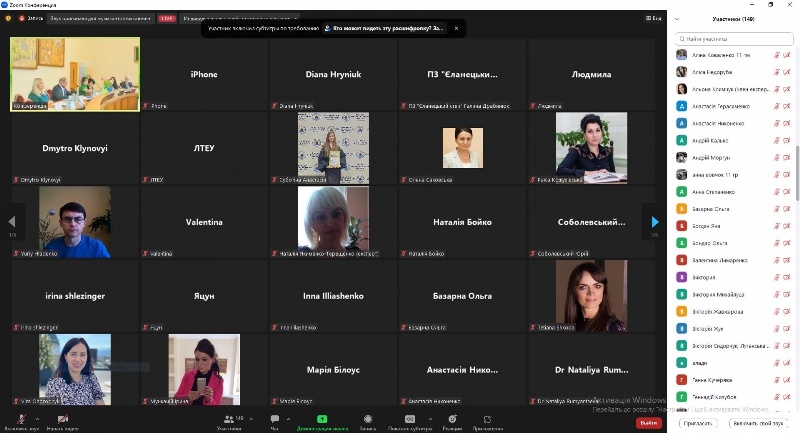
Task: Click the Record icon in bottom toolbar
Action: [x=368, y=419]
